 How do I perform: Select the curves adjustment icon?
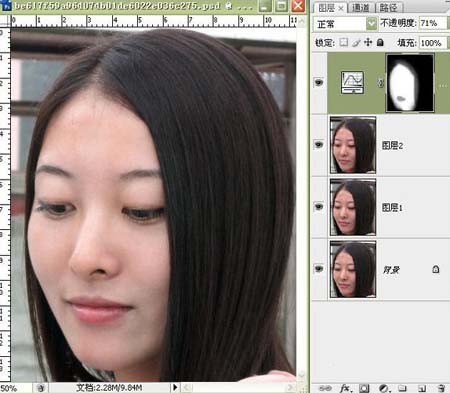tap(352, 82)
